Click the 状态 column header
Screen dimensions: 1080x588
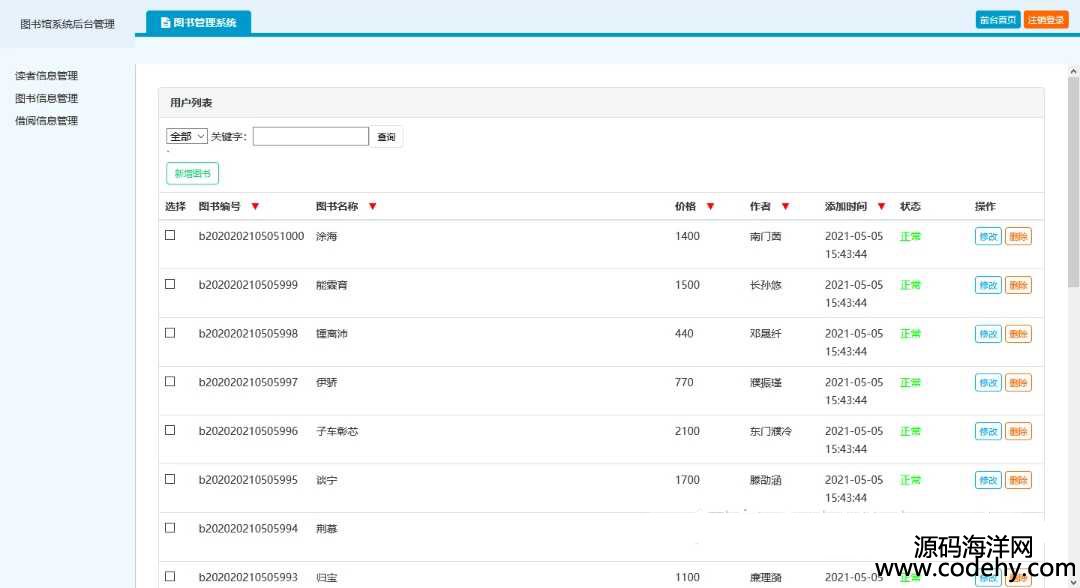click(910, 207)
